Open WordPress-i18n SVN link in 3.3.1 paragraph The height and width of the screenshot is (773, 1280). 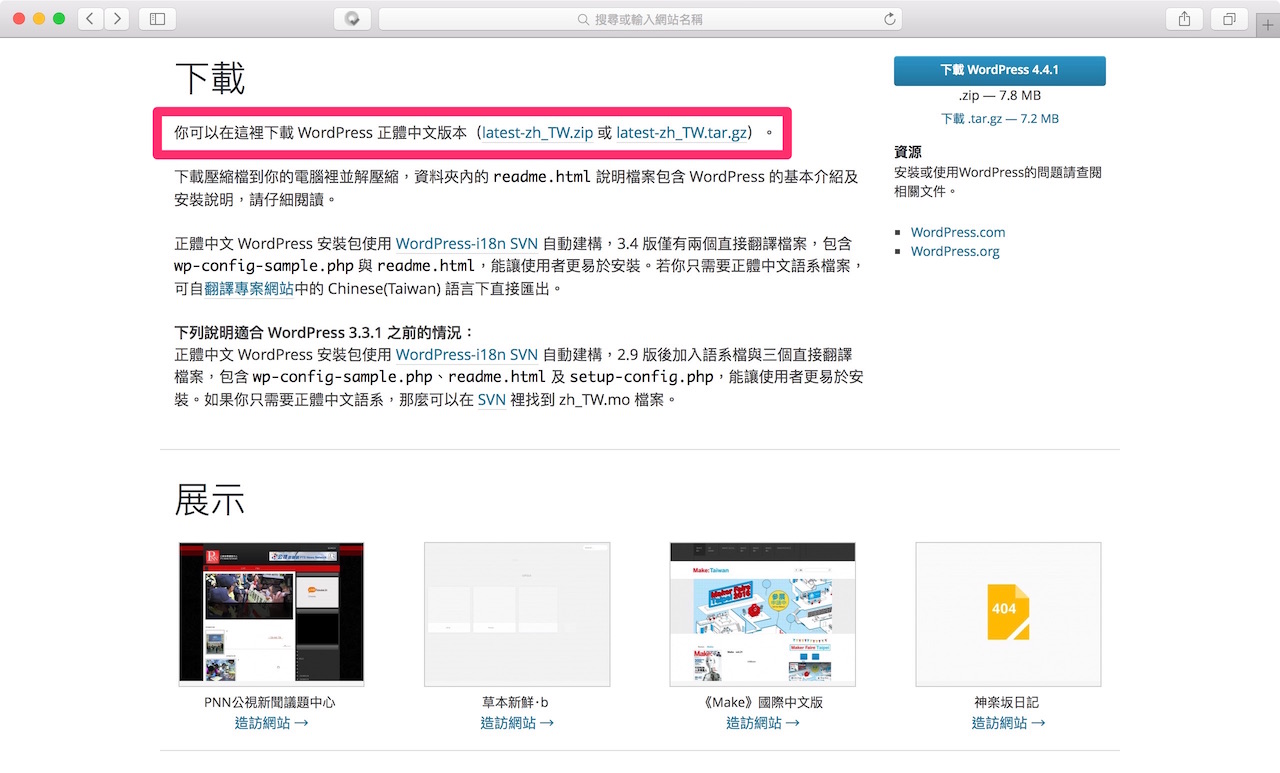(x=467, y=354)
